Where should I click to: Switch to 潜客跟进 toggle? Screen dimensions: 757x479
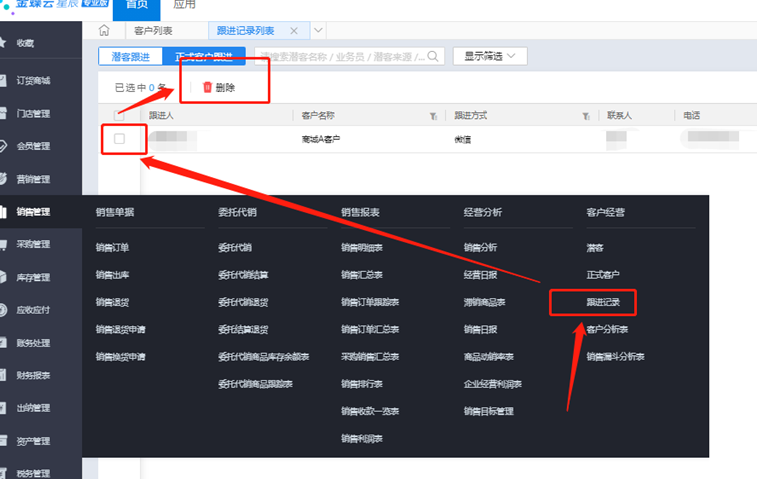132,56
